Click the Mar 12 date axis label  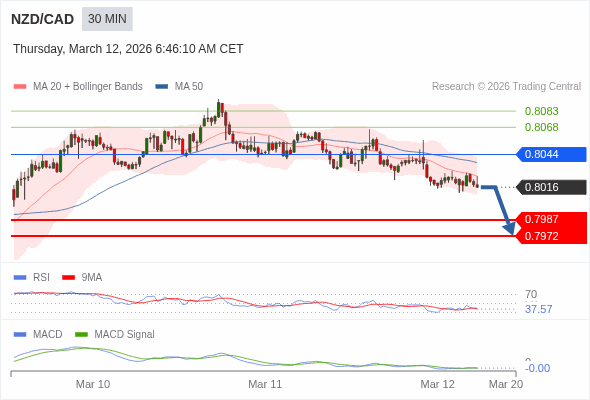(x=437, y=384)
